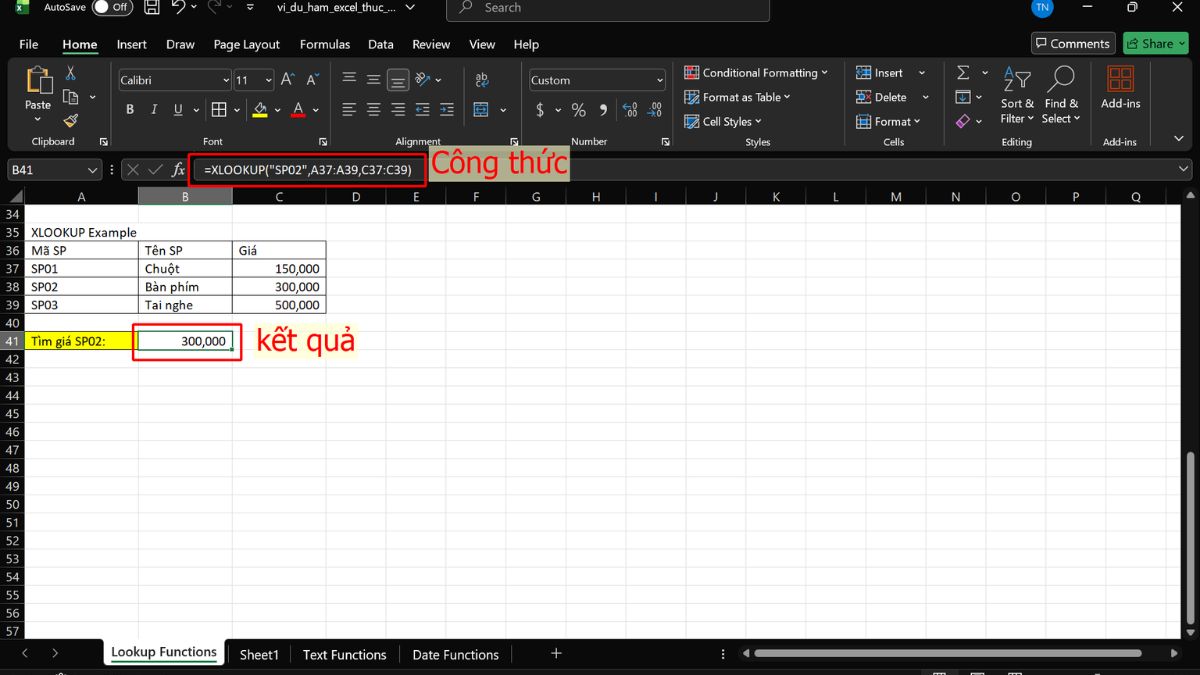Click the Comments button
Image resolution: width=1200 pixels, height=675 pixels.
1072,43
